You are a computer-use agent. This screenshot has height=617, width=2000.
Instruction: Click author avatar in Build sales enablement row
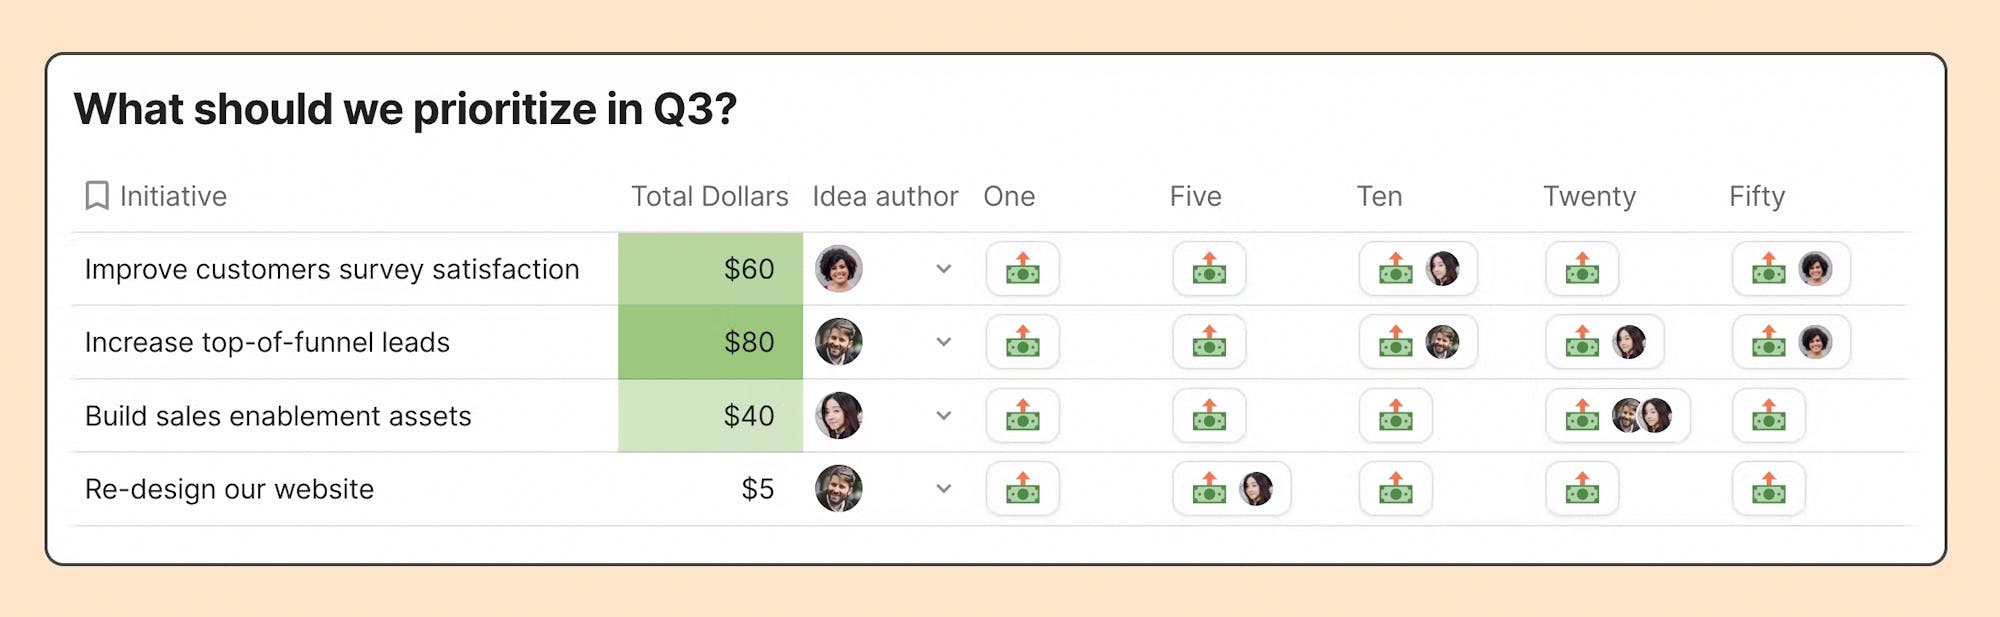click(x=838, y=416)
